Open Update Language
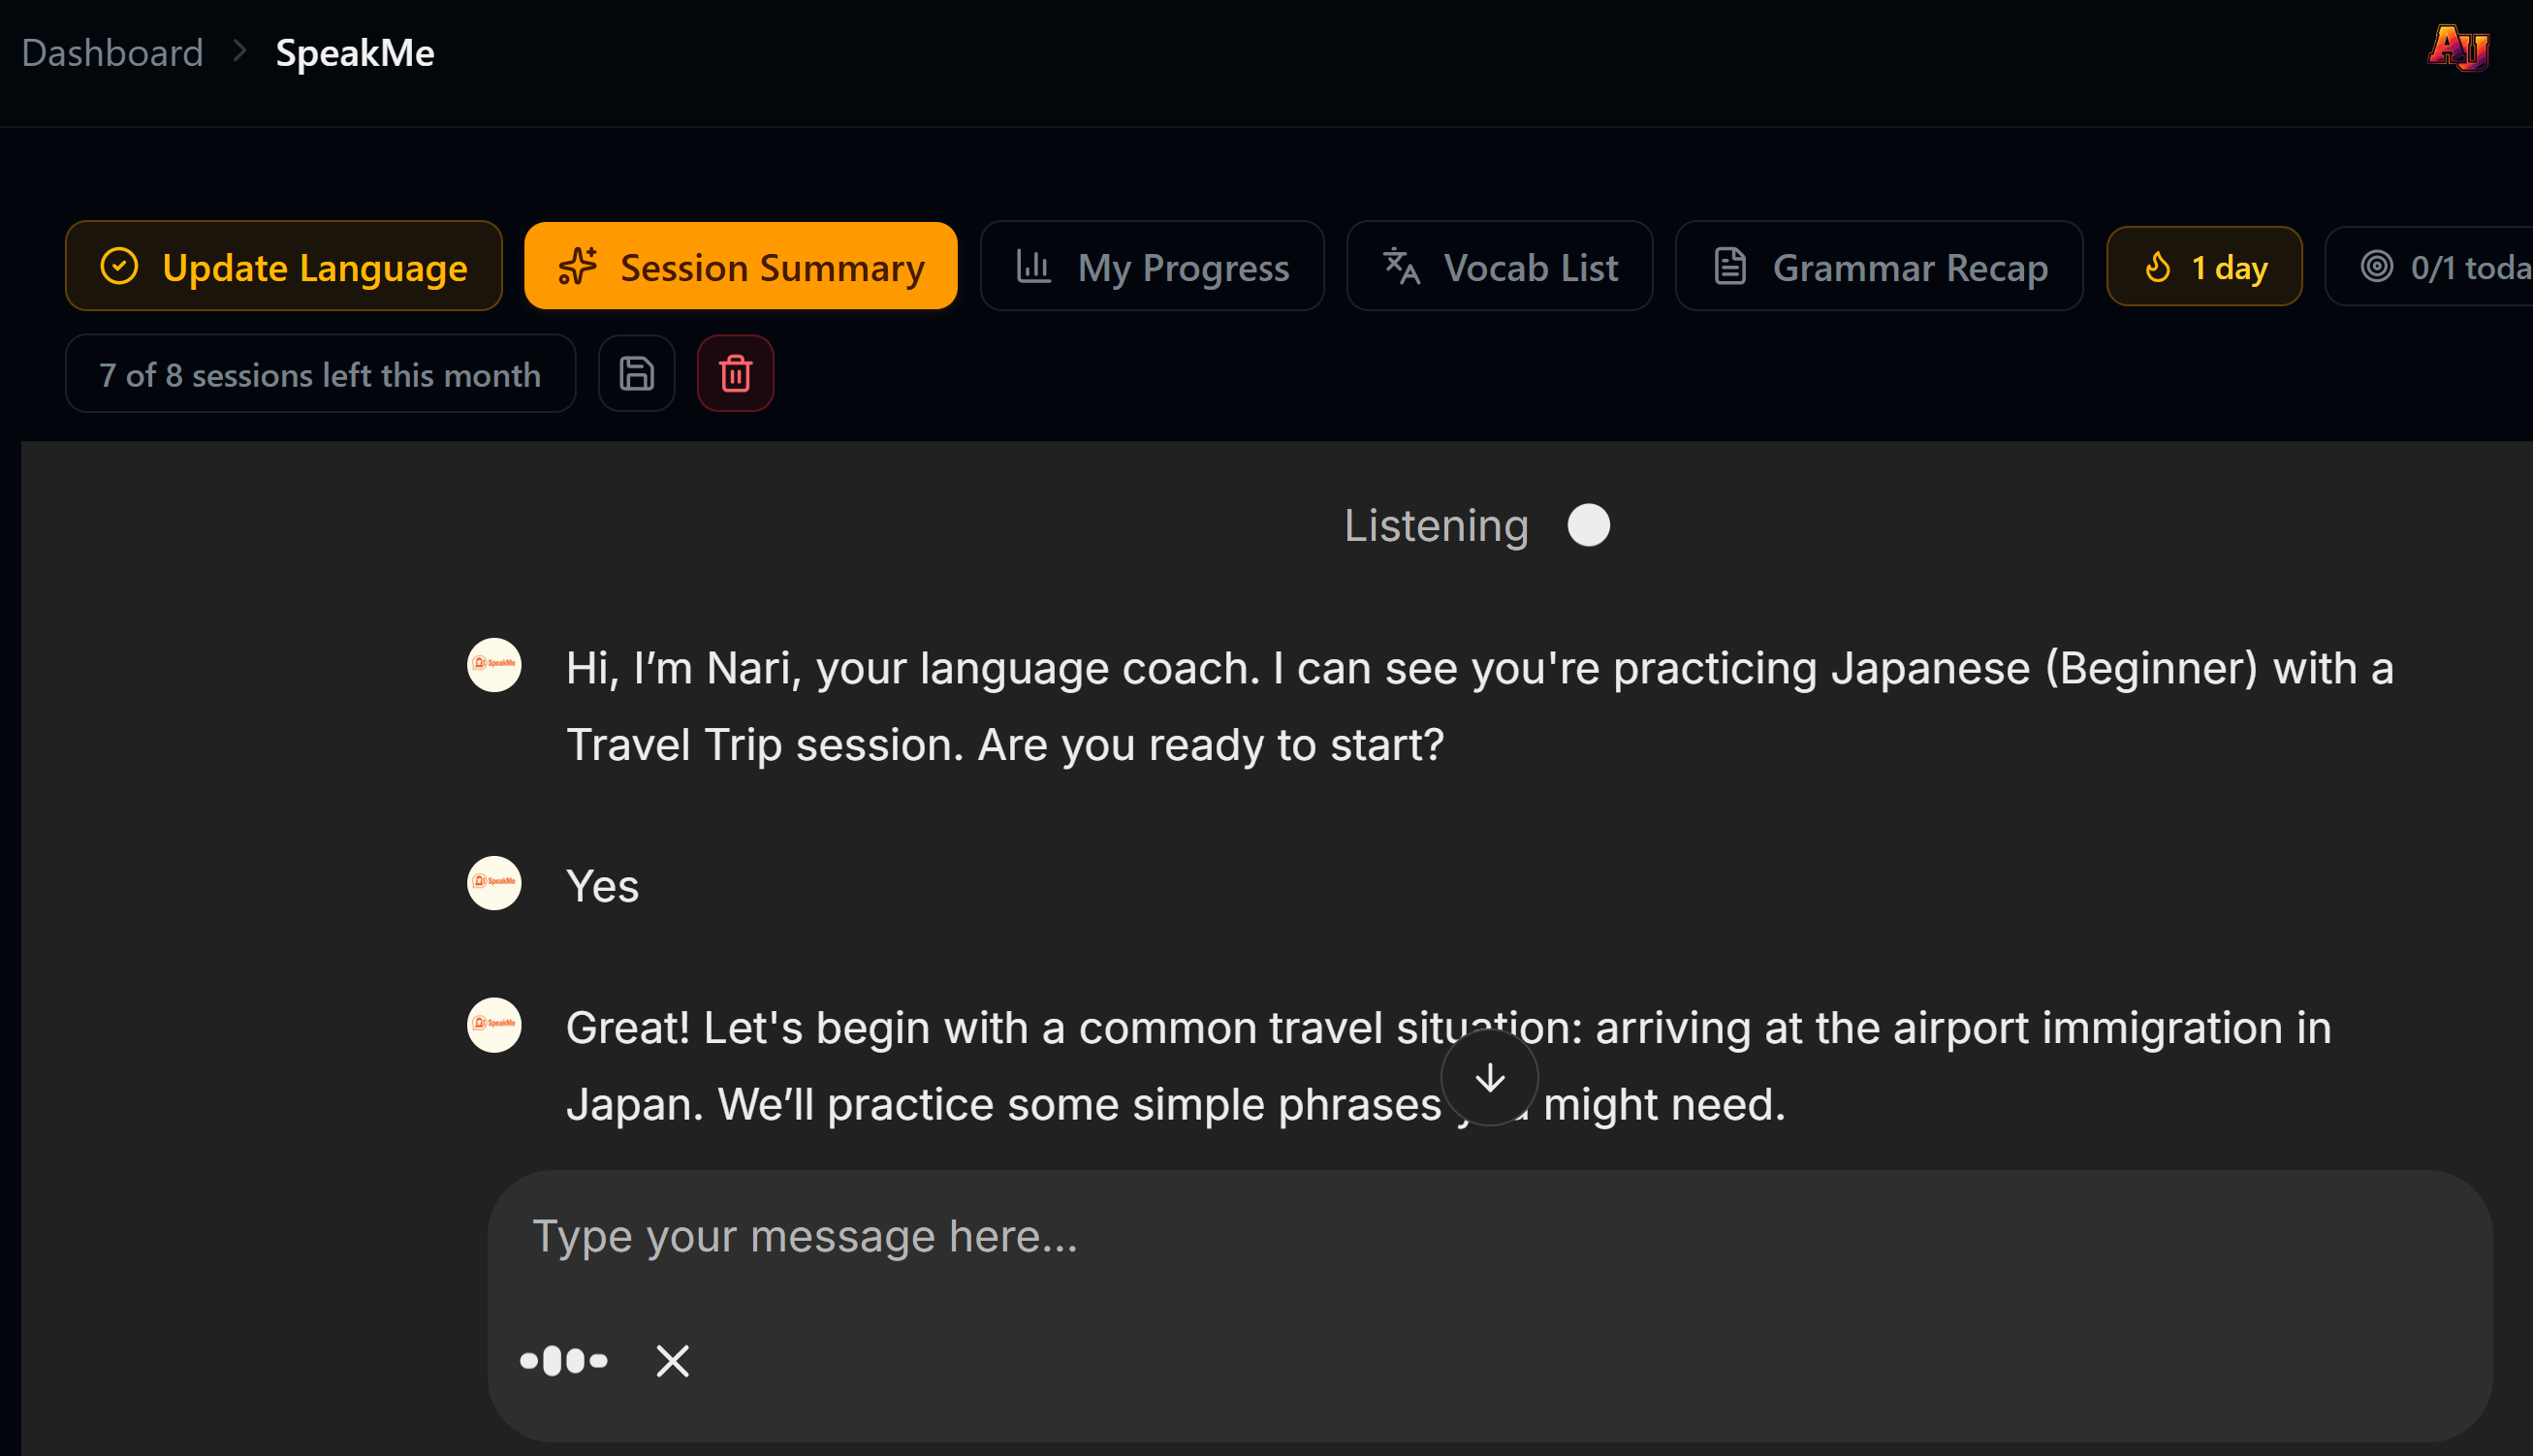This screenshot has width=2533, height=1456. pyautogui.click(x=284, y=266)
